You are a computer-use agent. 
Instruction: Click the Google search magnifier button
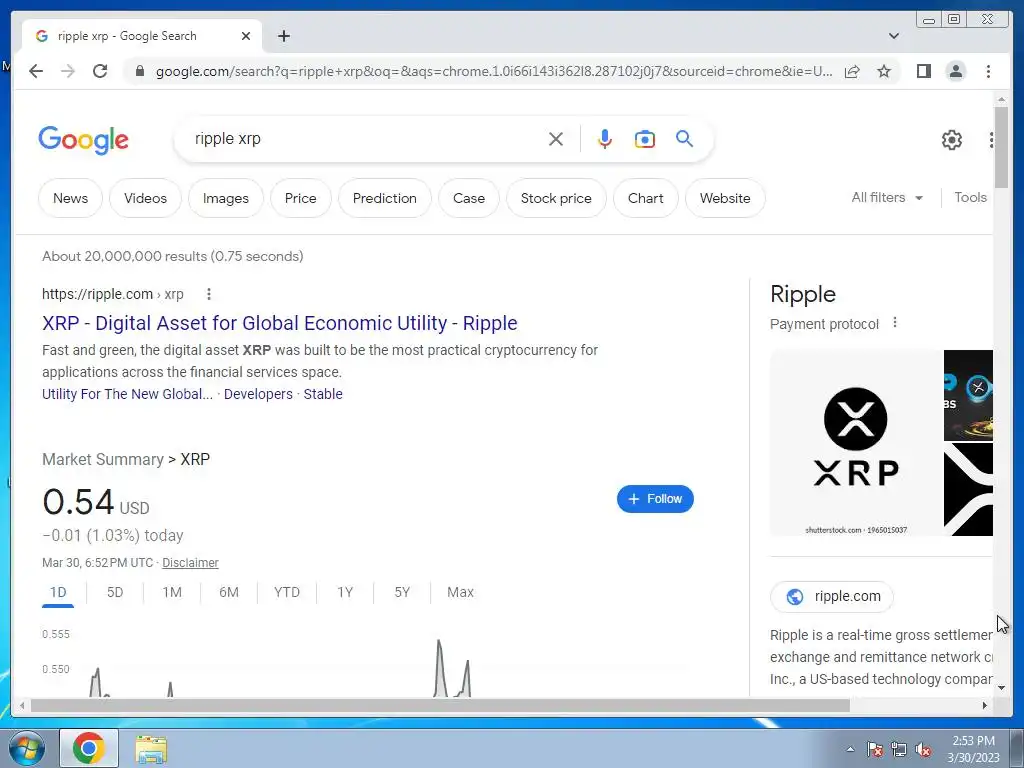(x=684, y=138)
